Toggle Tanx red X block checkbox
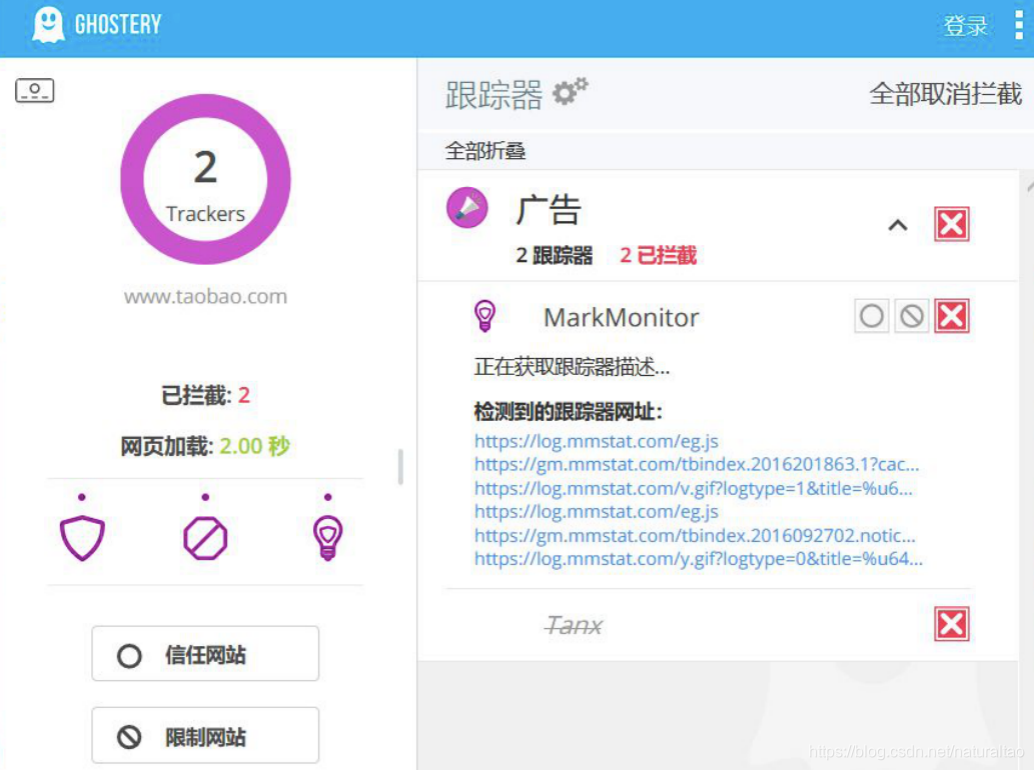The width and height of the screenshot is (1034, 770). pyautogui.click(x=952, y=624)
